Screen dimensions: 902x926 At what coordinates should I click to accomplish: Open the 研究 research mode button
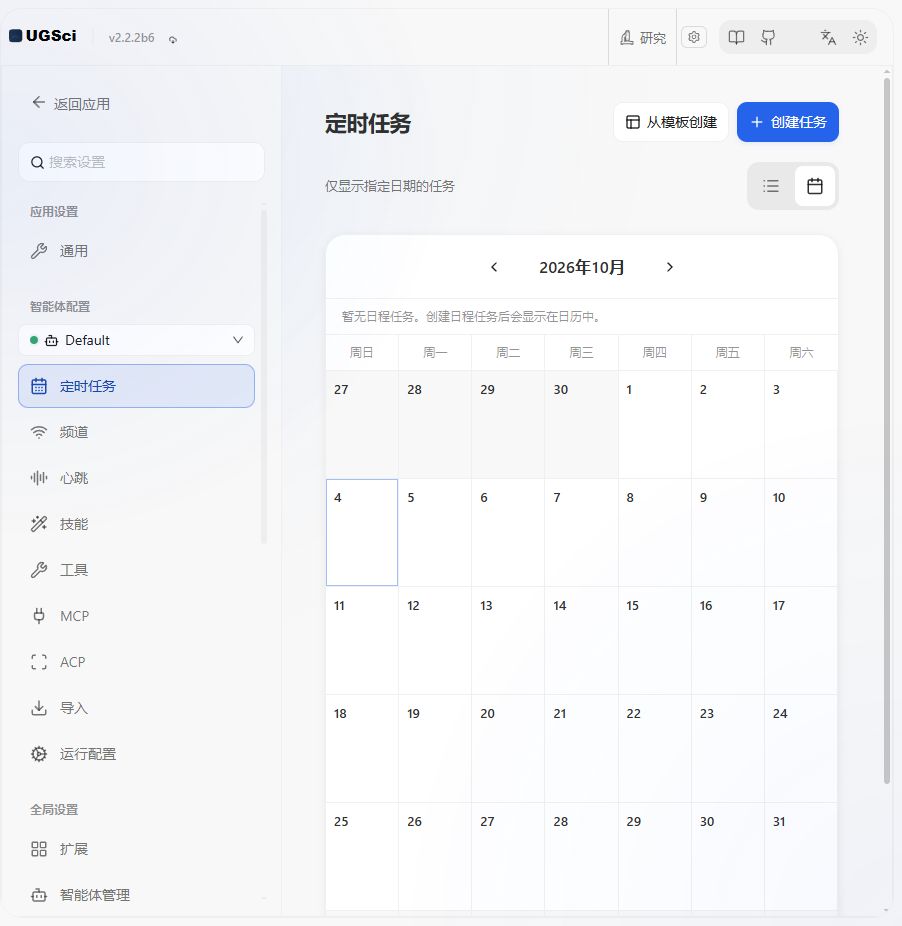643,38
